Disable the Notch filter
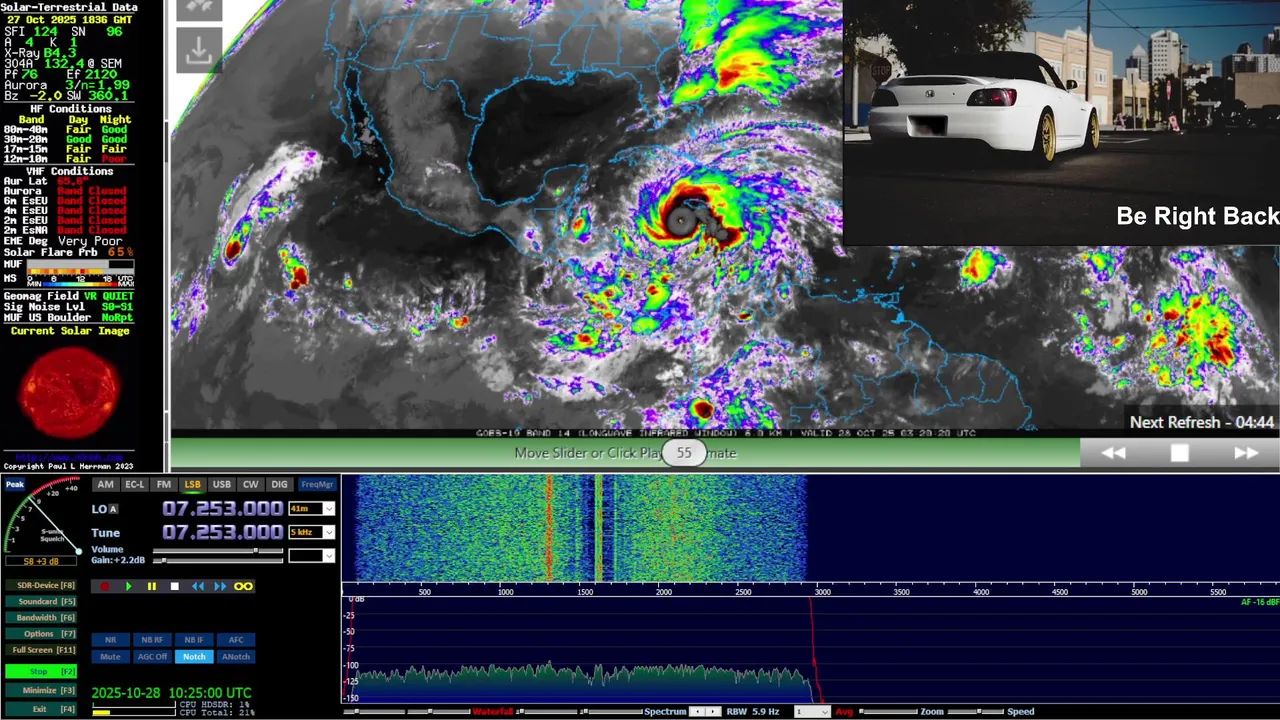Screen dimensions: 1280x720 tap(194, 657)
